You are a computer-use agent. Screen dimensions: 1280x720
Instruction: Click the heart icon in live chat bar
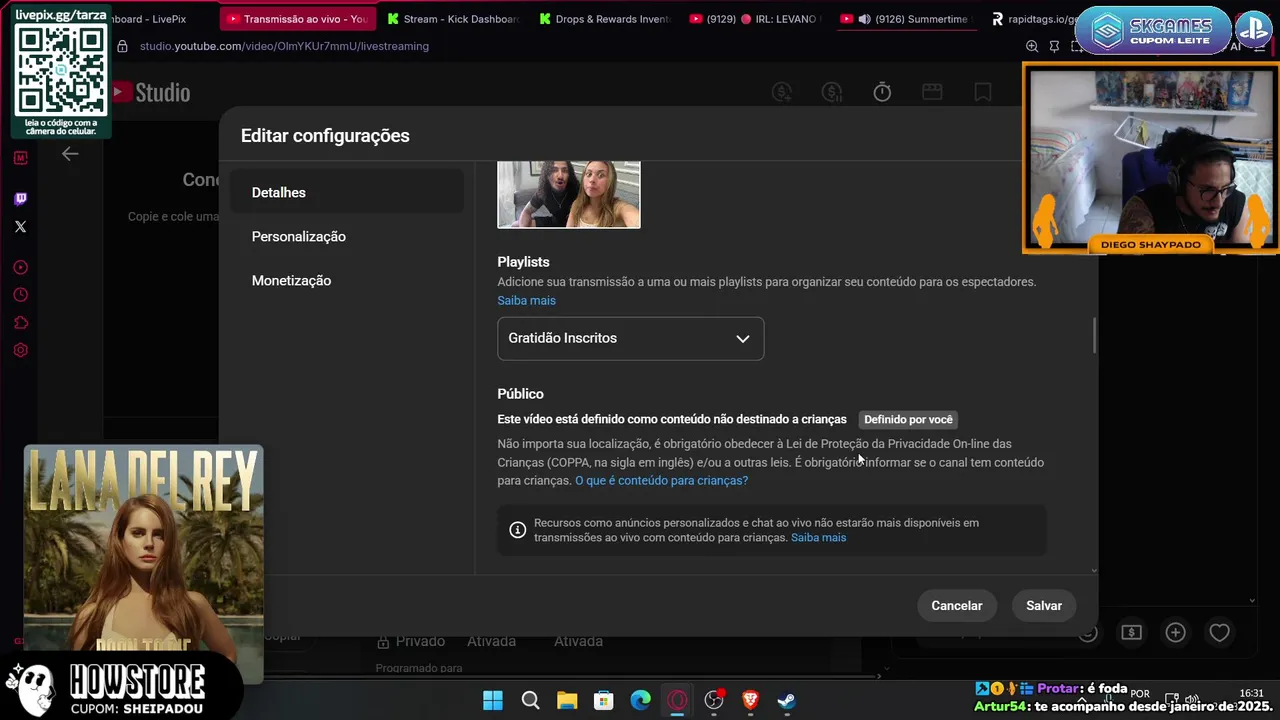1219,632
